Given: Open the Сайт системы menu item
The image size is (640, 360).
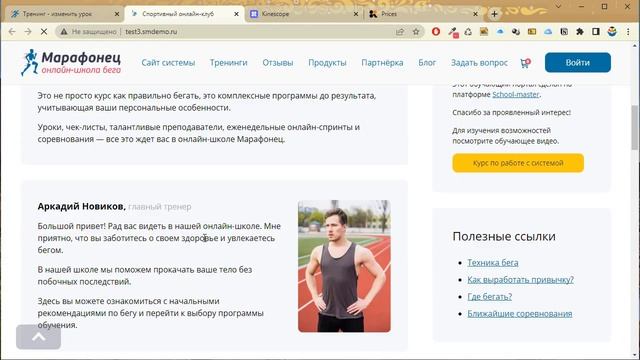Looking at the screenshot, I should [x=168, y=63].
